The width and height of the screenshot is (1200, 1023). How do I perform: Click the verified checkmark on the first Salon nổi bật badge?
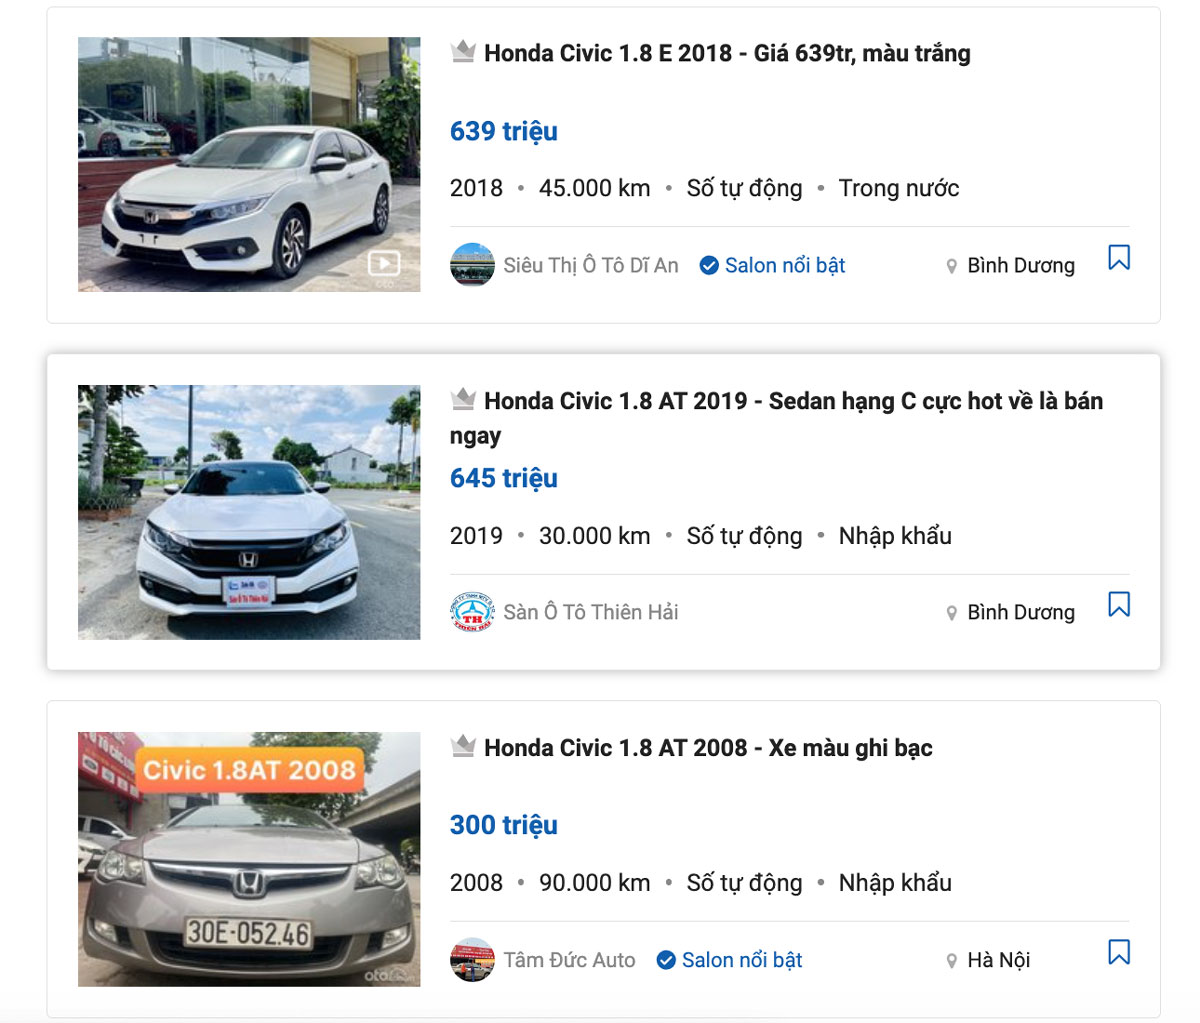coord(708,265)
